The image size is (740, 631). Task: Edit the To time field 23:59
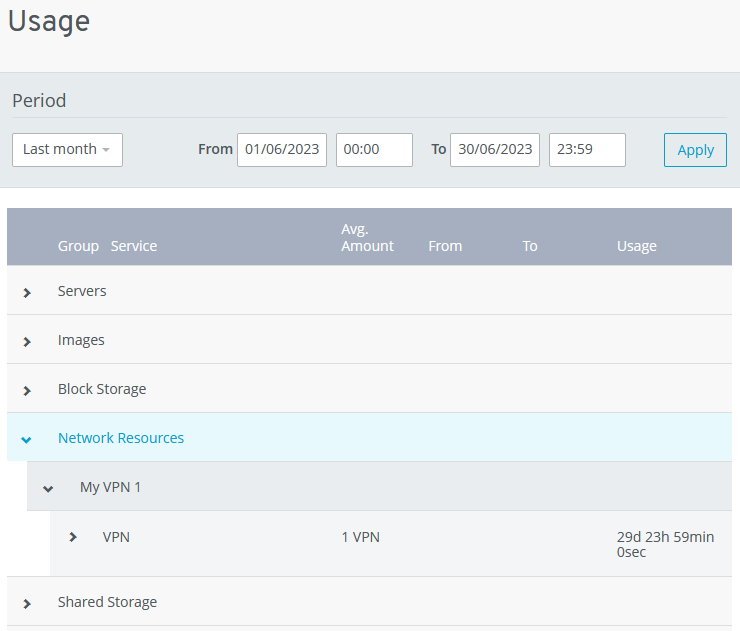click(x=587, y=150)
